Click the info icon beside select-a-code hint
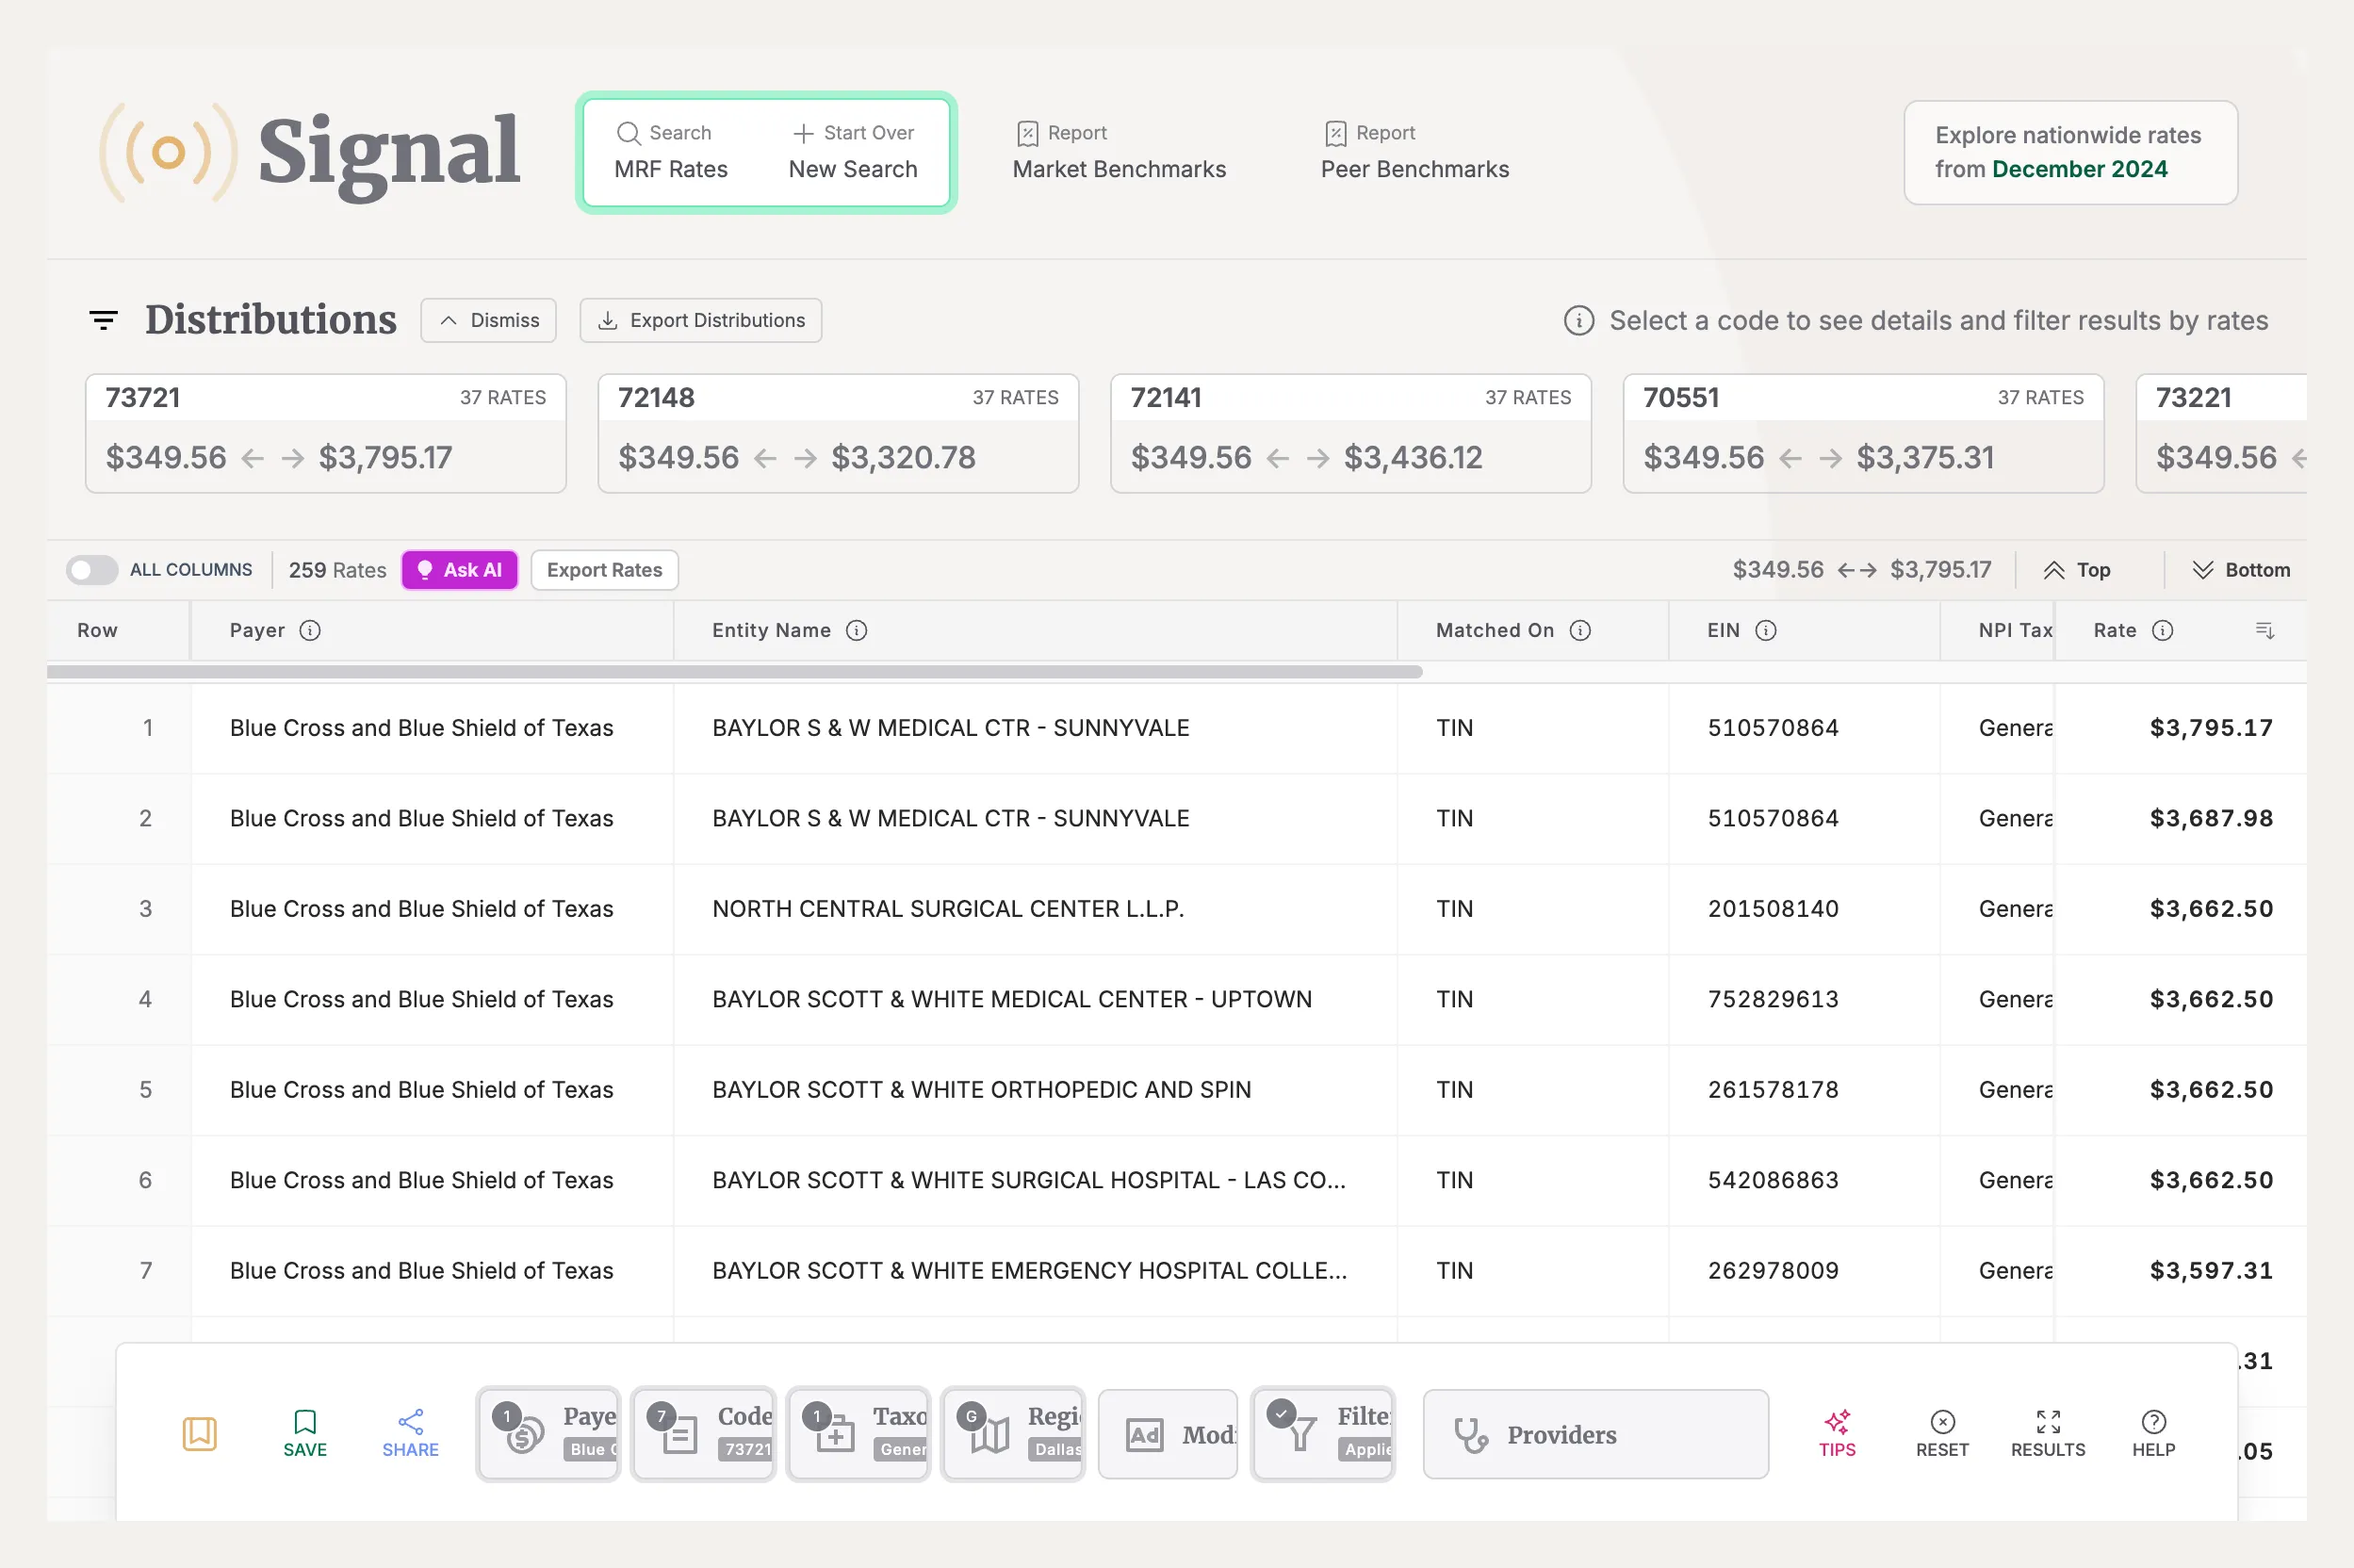Image resolution: width=2354 pixels, height=1568 pixels. [1579, 320]
